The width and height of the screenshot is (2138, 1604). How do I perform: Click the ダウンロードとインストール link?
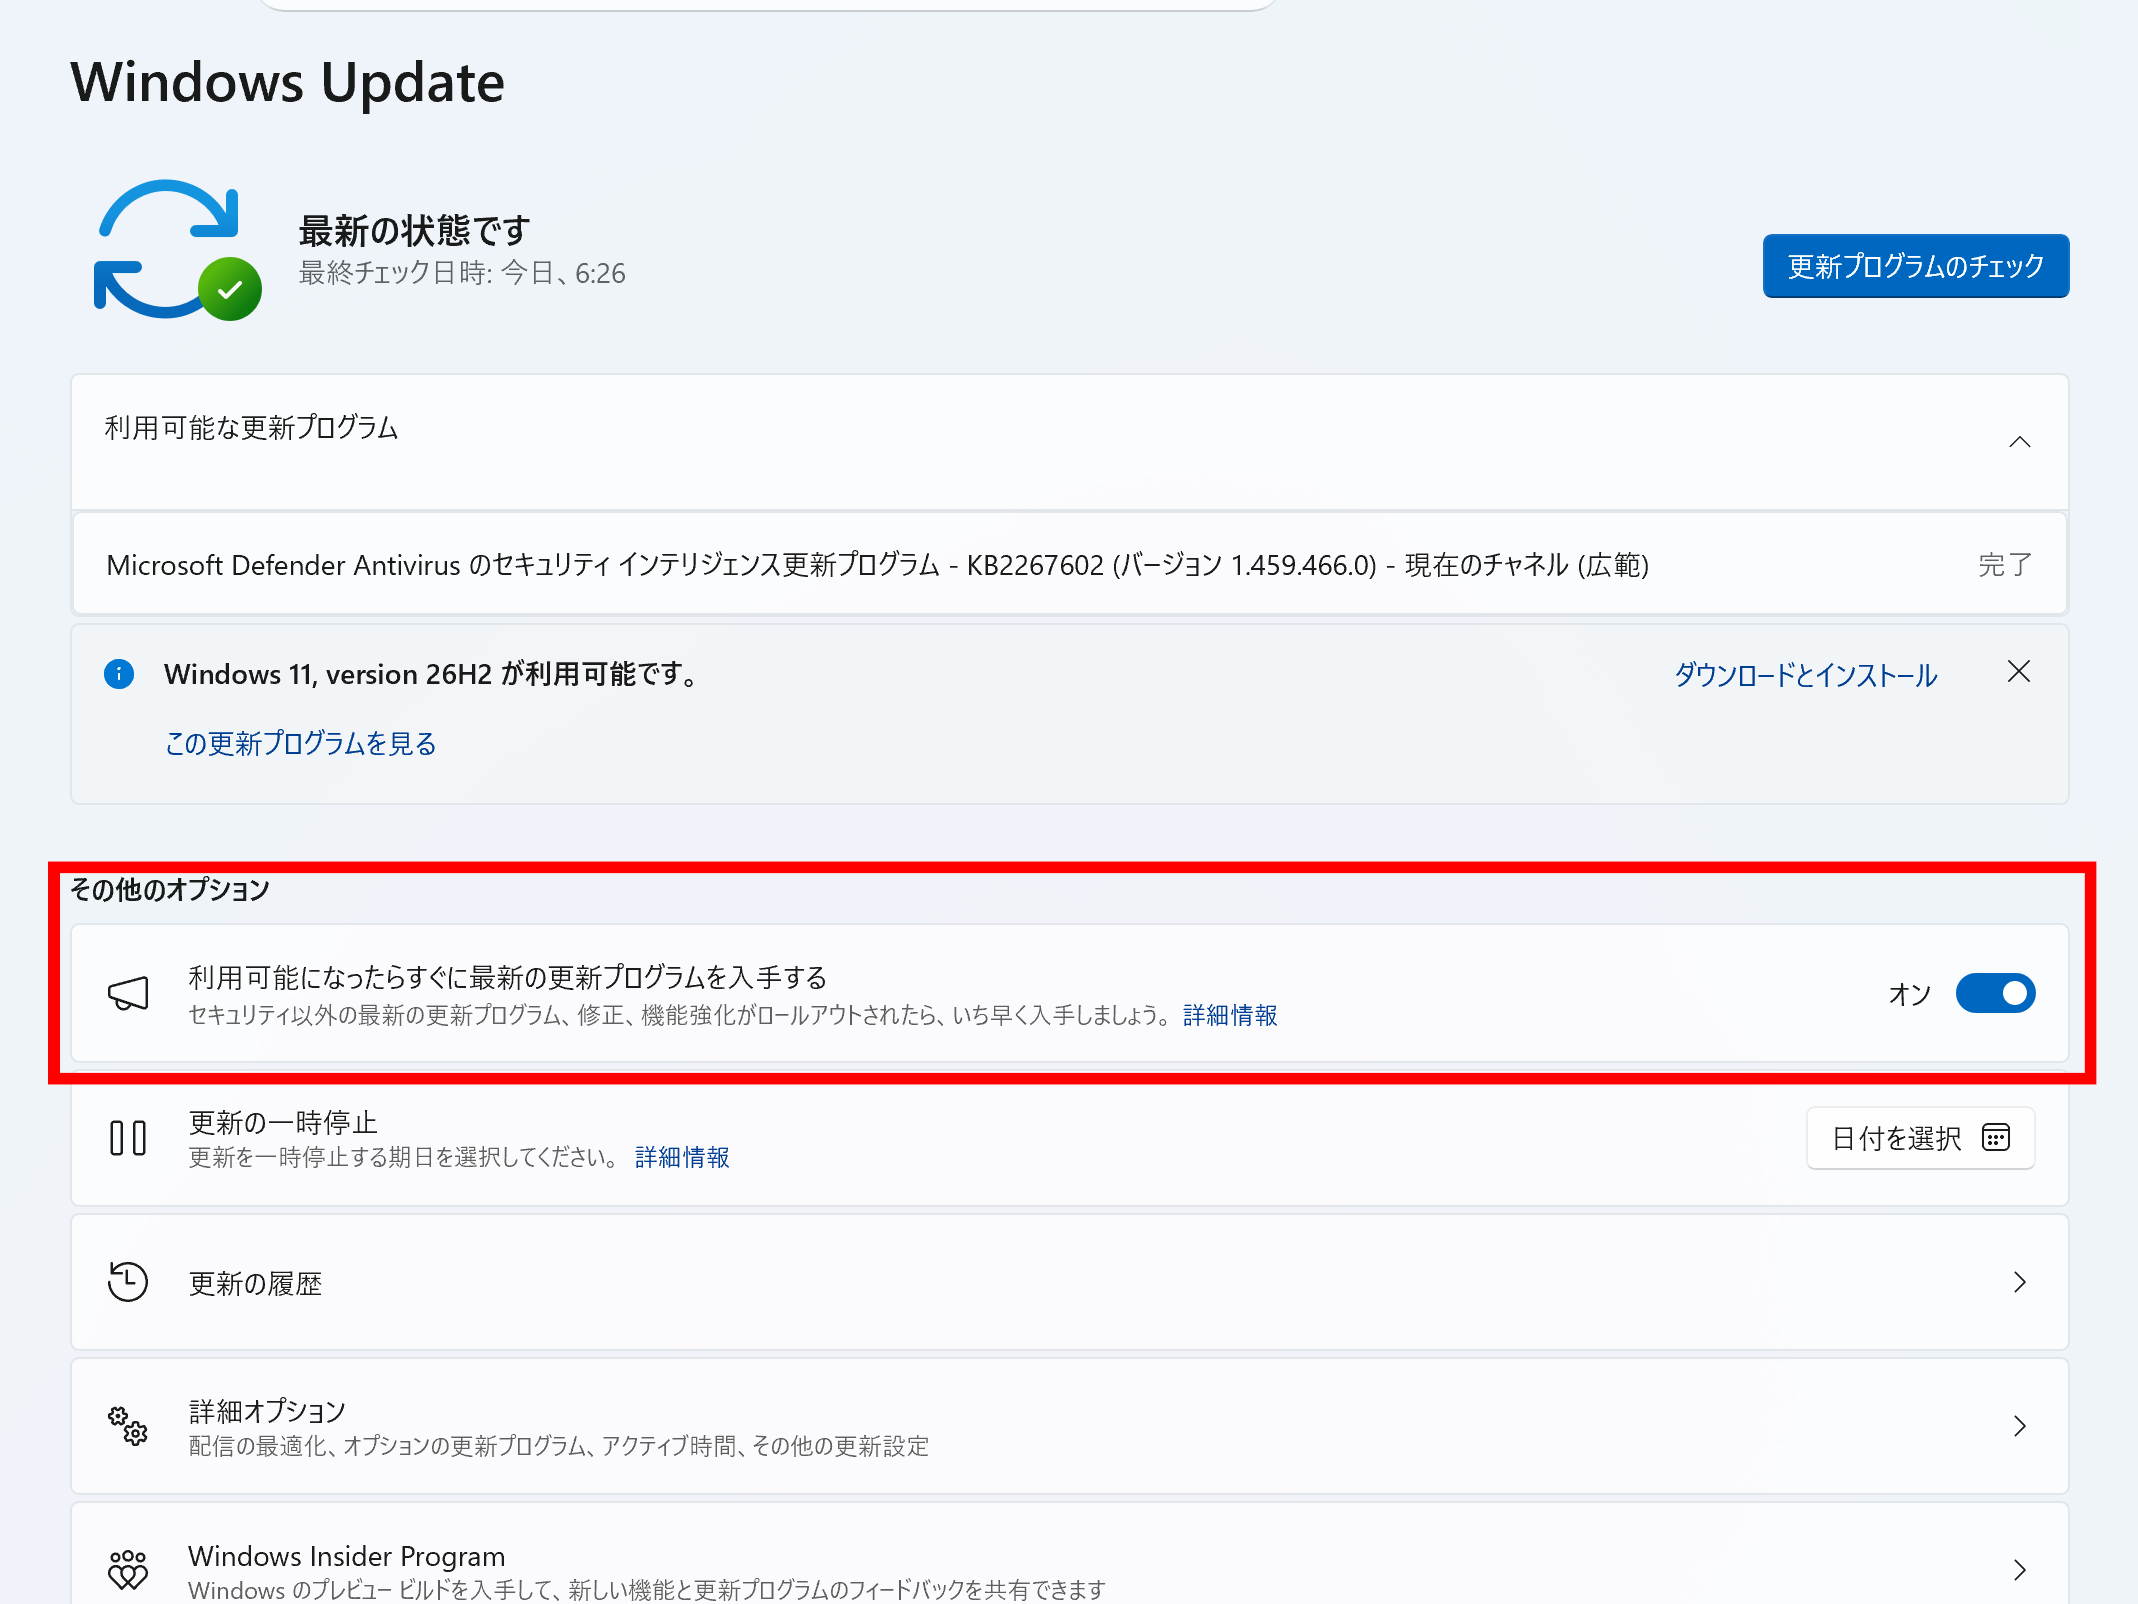1806,675
